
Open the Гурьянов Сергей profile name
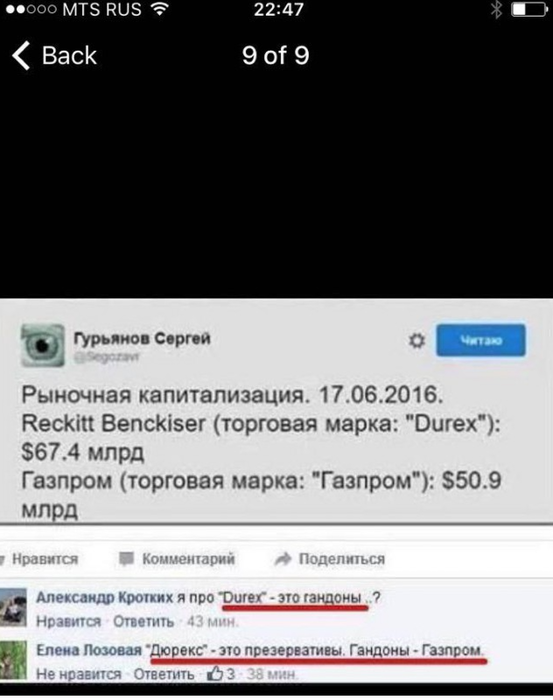click(142, 338)
